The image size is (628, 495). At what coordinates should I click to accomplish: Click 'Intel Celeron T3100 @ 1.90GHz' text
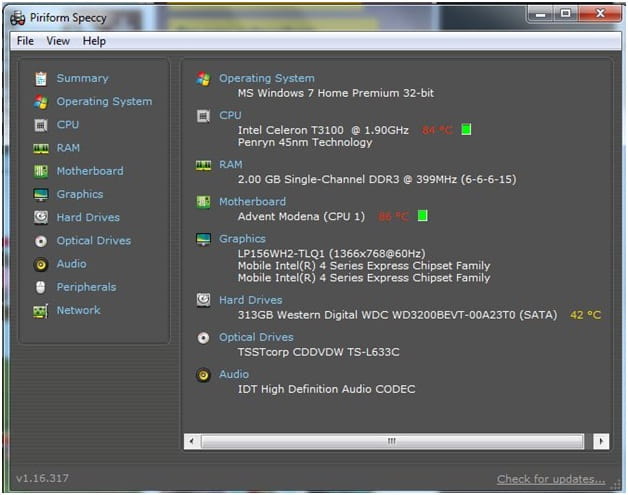tap(323, 130)
